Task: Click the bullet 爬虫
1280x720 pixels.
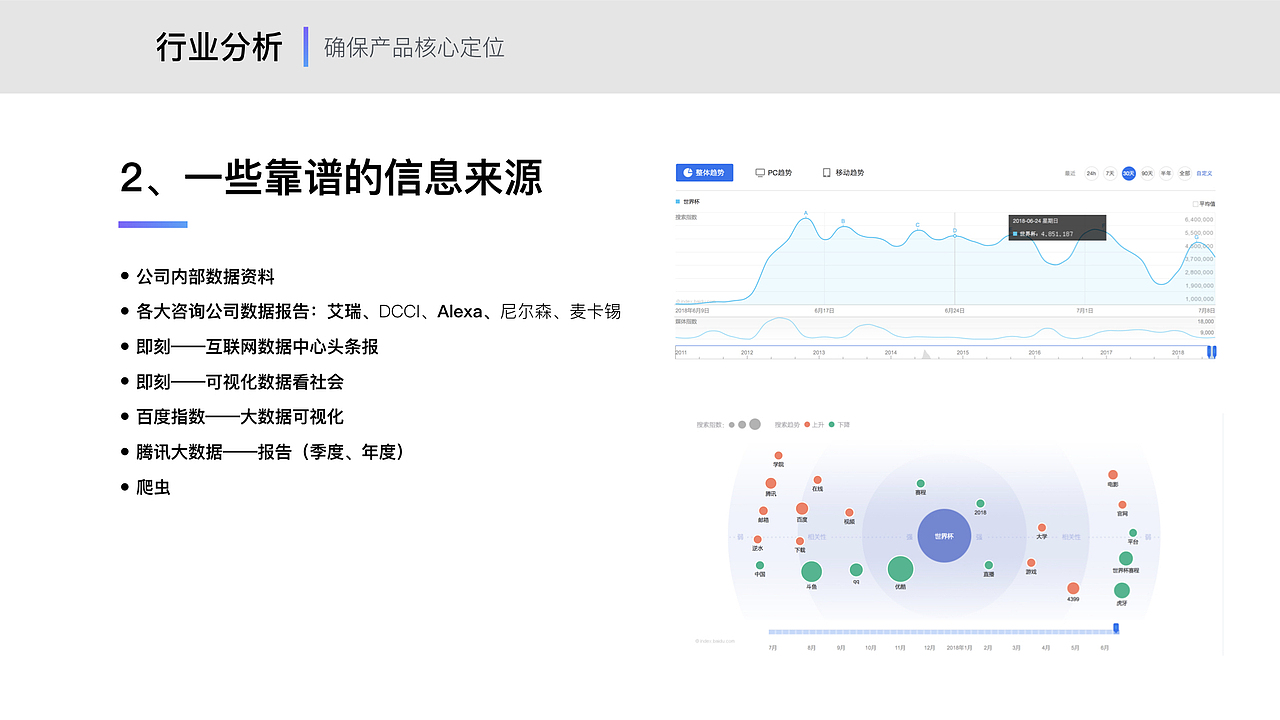Action: tap(153, 487)
